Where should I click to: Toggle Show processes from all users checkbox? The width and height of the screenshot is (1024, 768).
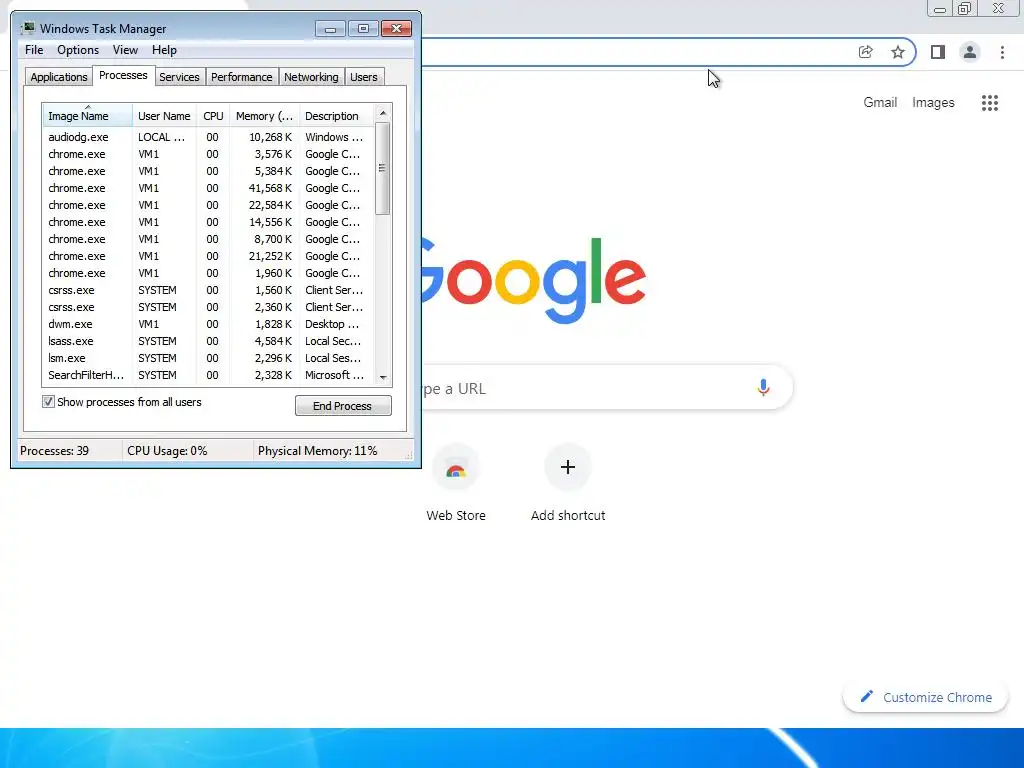tap(48, 402)
